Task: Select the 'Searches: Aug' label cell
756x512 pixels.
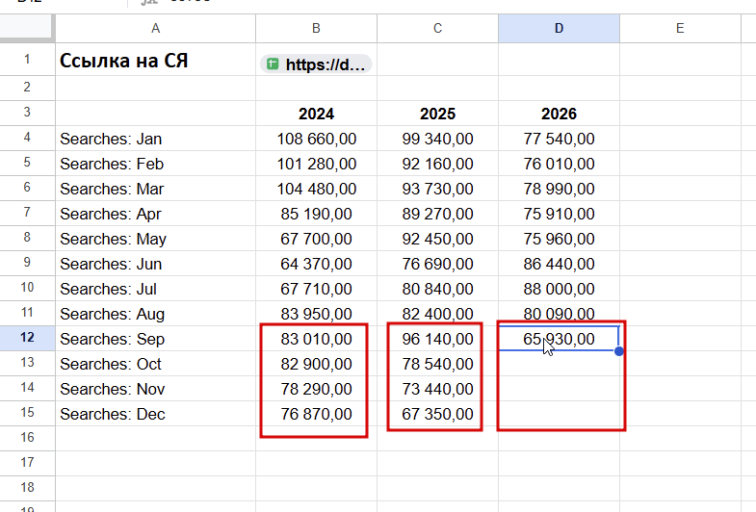Action: coord(155,314)
